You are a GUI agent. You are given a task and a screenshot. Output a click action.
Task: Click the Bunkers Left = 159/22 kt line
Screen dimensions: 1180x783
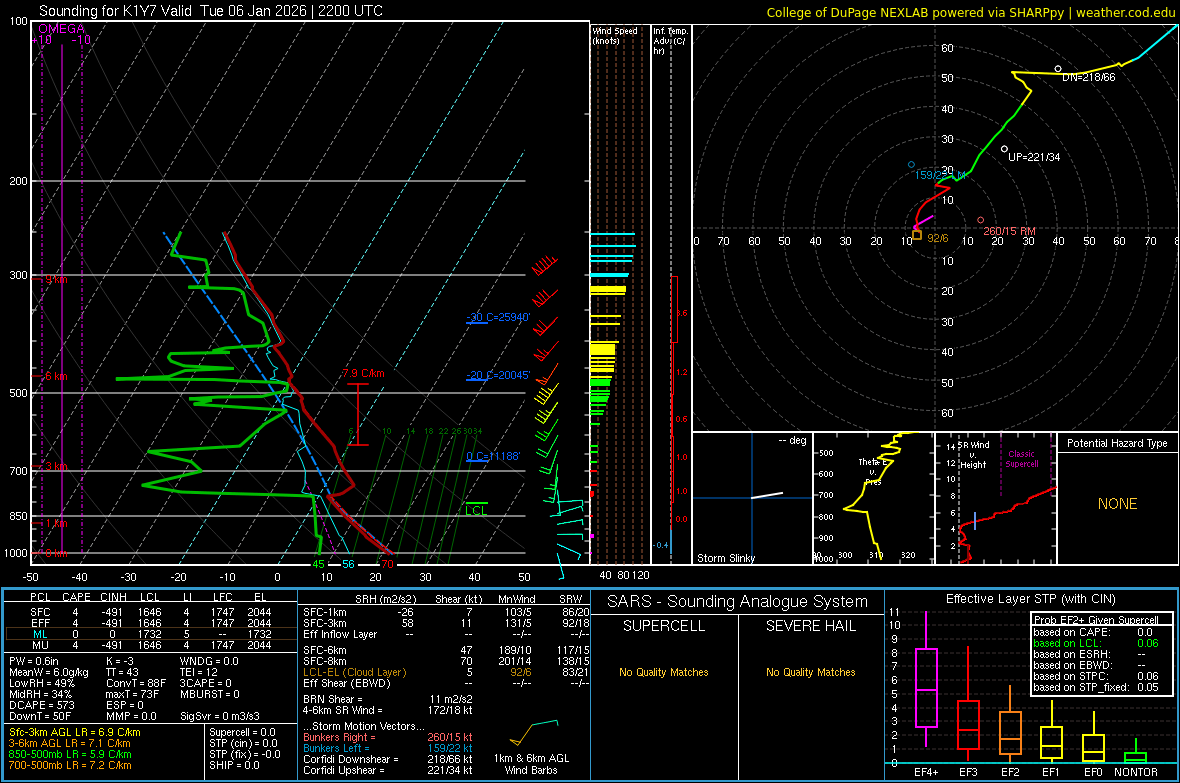[388, 748]
